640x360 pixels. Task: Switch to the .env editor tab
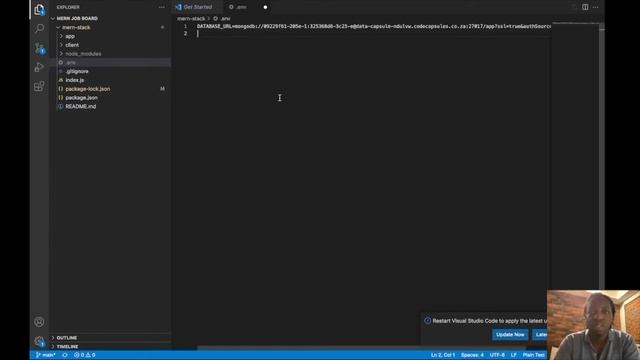(242, 7)
